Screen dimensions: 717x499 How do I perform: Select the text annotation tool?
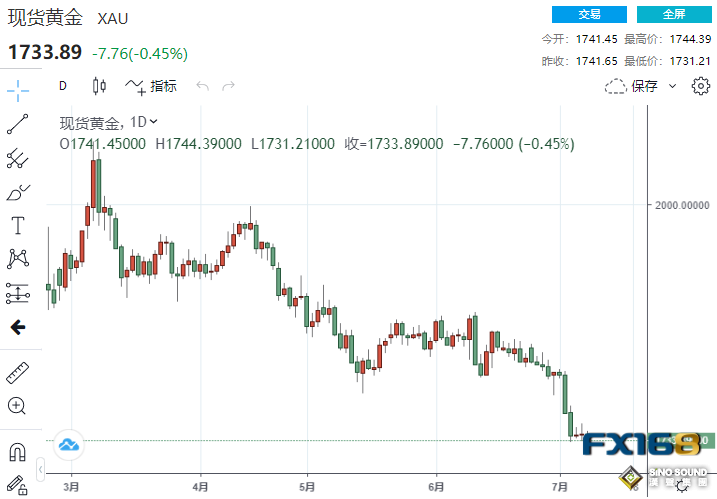[x=18, y=225]
